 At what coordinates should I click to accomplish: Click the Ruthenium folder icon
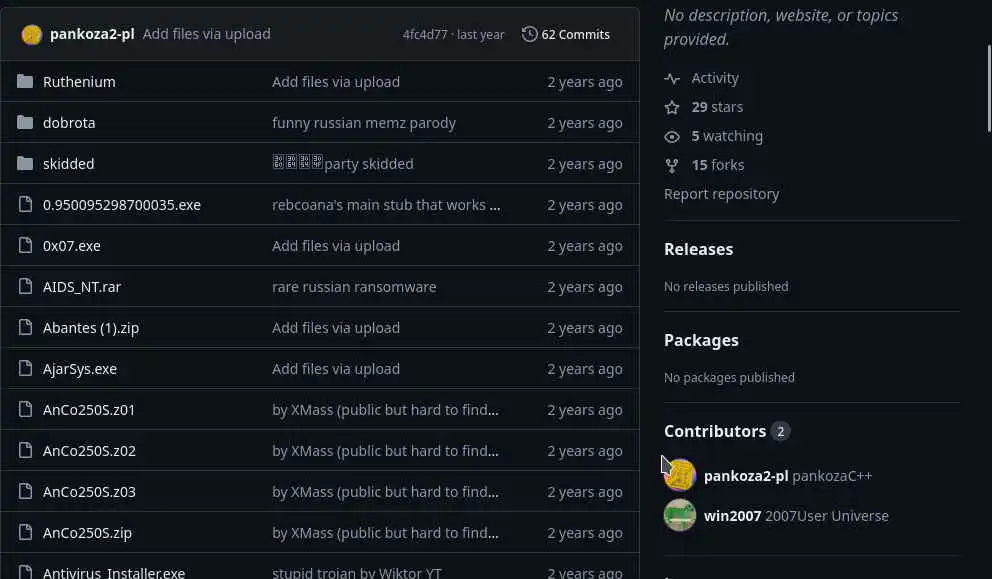pos(25,82)
